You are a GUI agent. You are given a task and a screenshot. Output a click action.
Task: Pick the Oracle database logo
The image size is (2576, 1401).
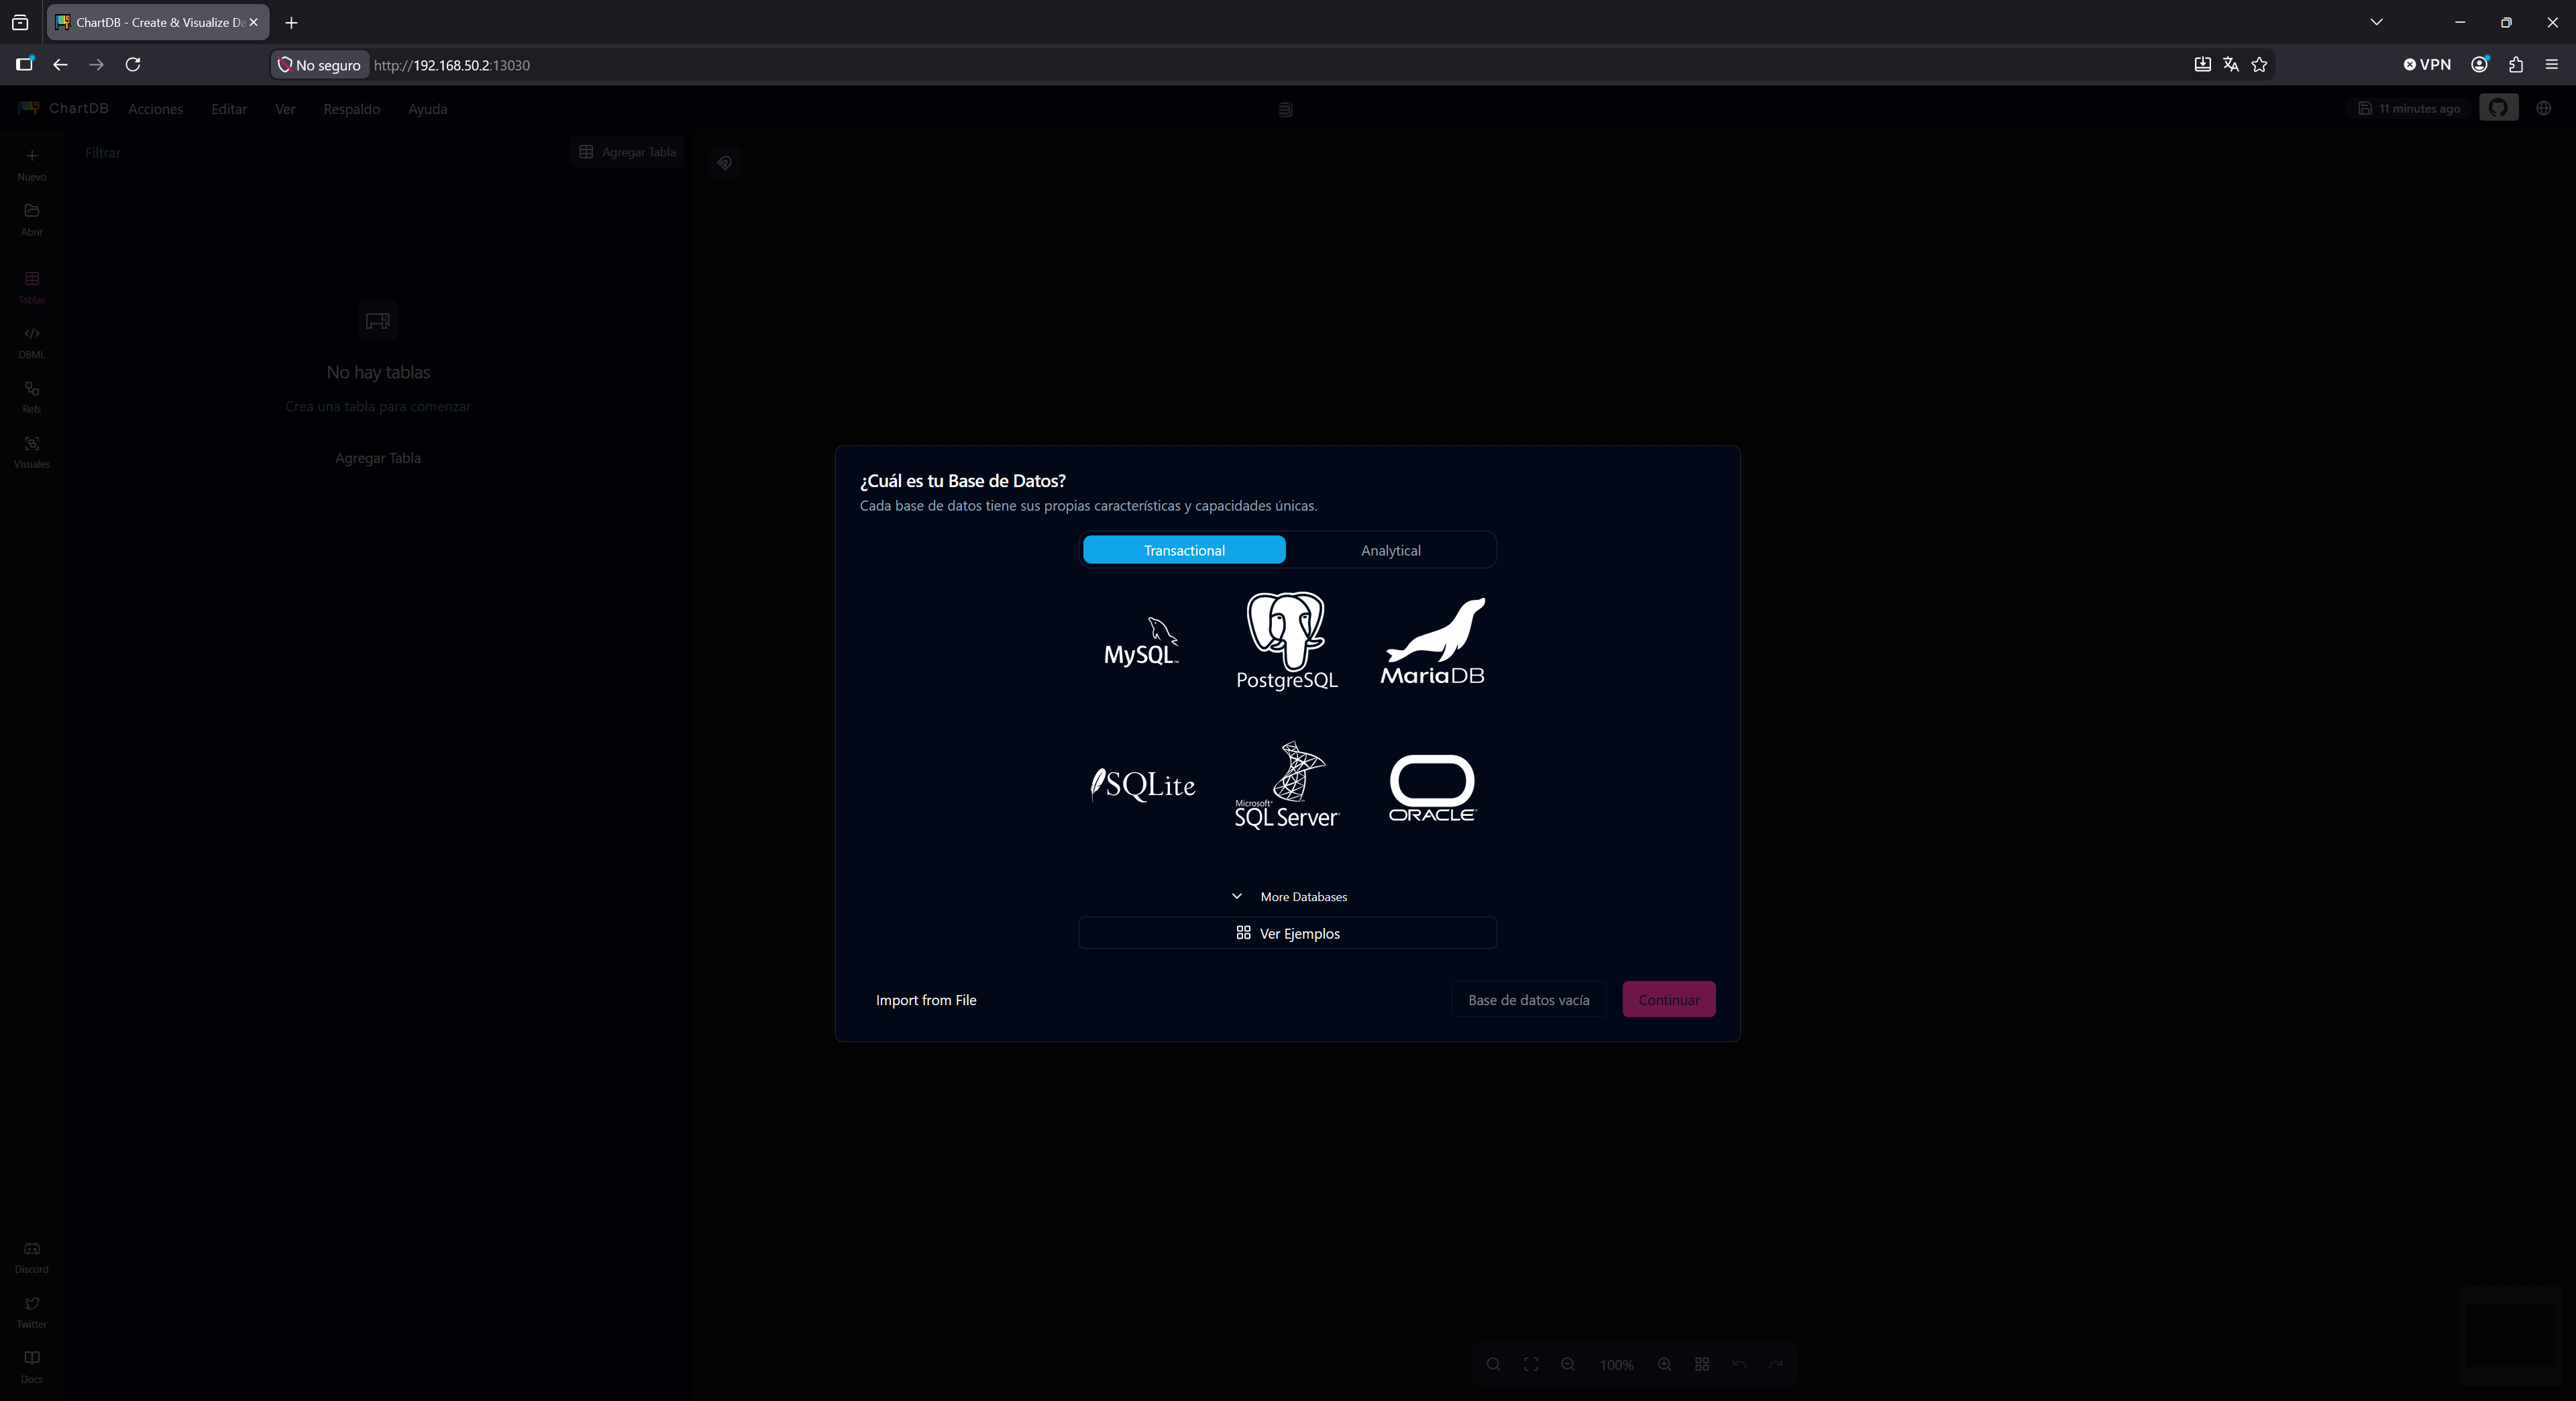pyautogui.click(x=1432, y=788)
